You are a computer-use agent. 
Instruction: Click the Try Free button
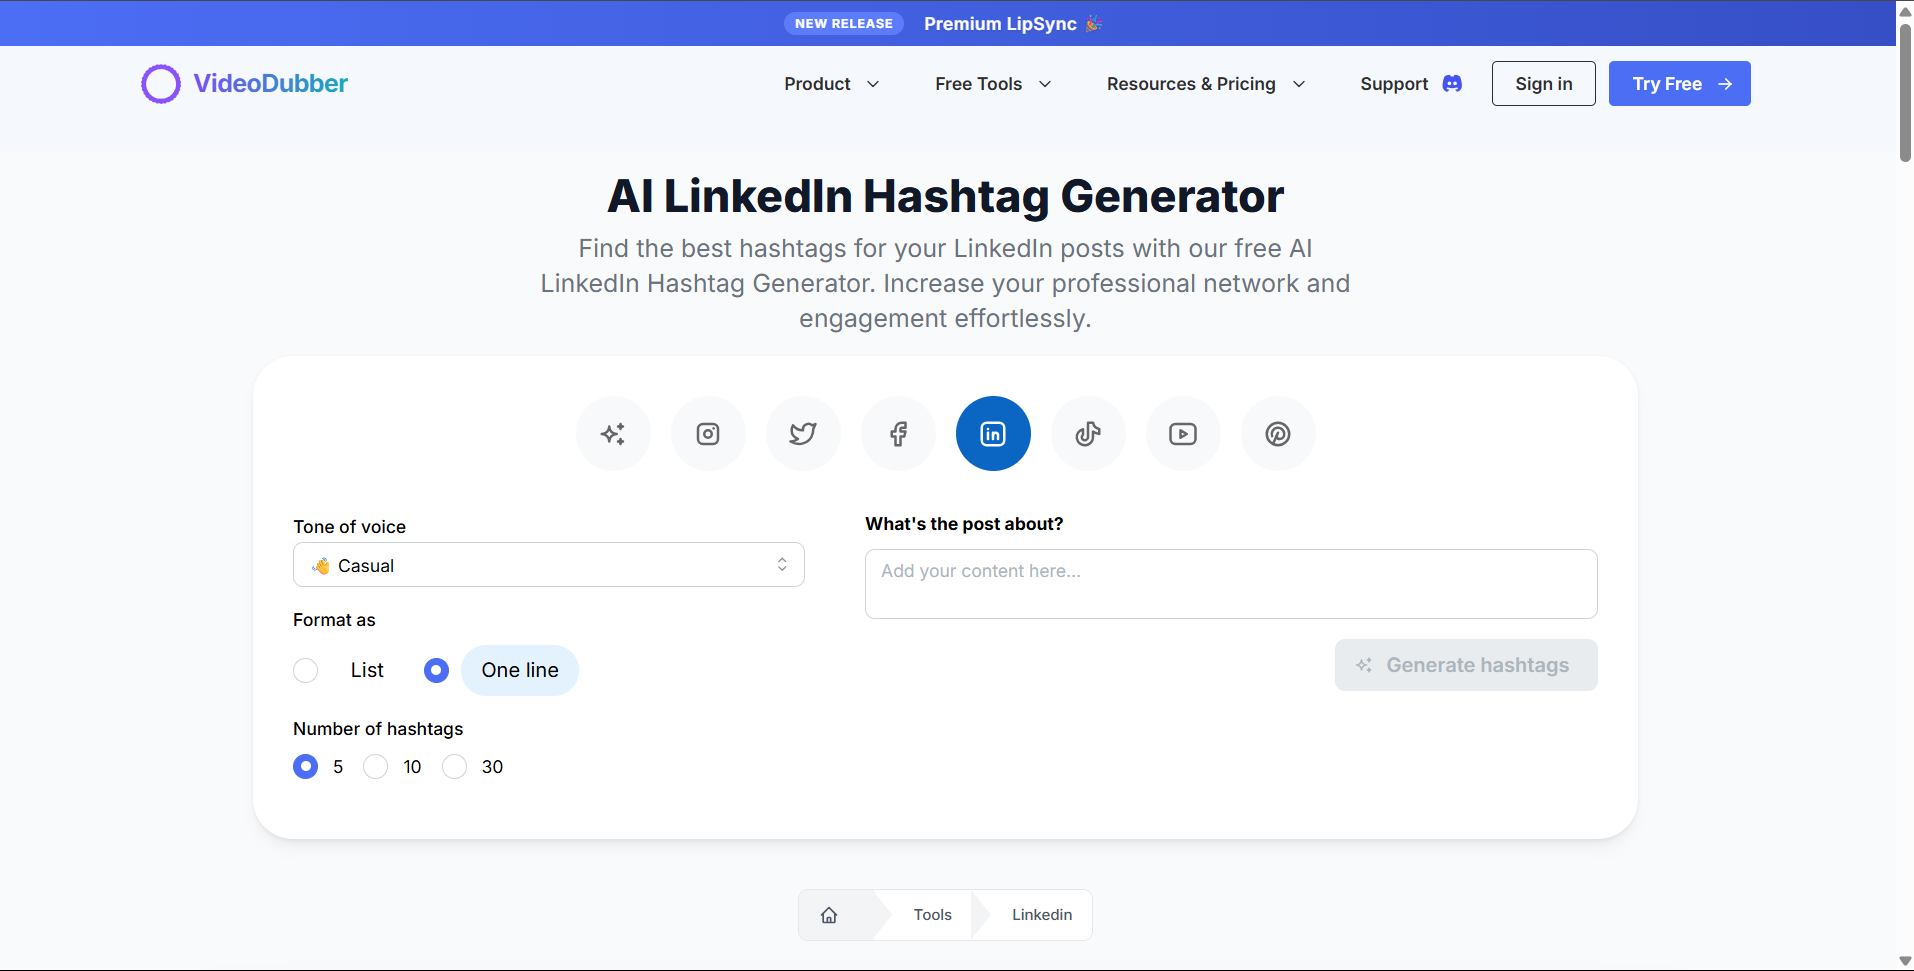pos(1679,84)
